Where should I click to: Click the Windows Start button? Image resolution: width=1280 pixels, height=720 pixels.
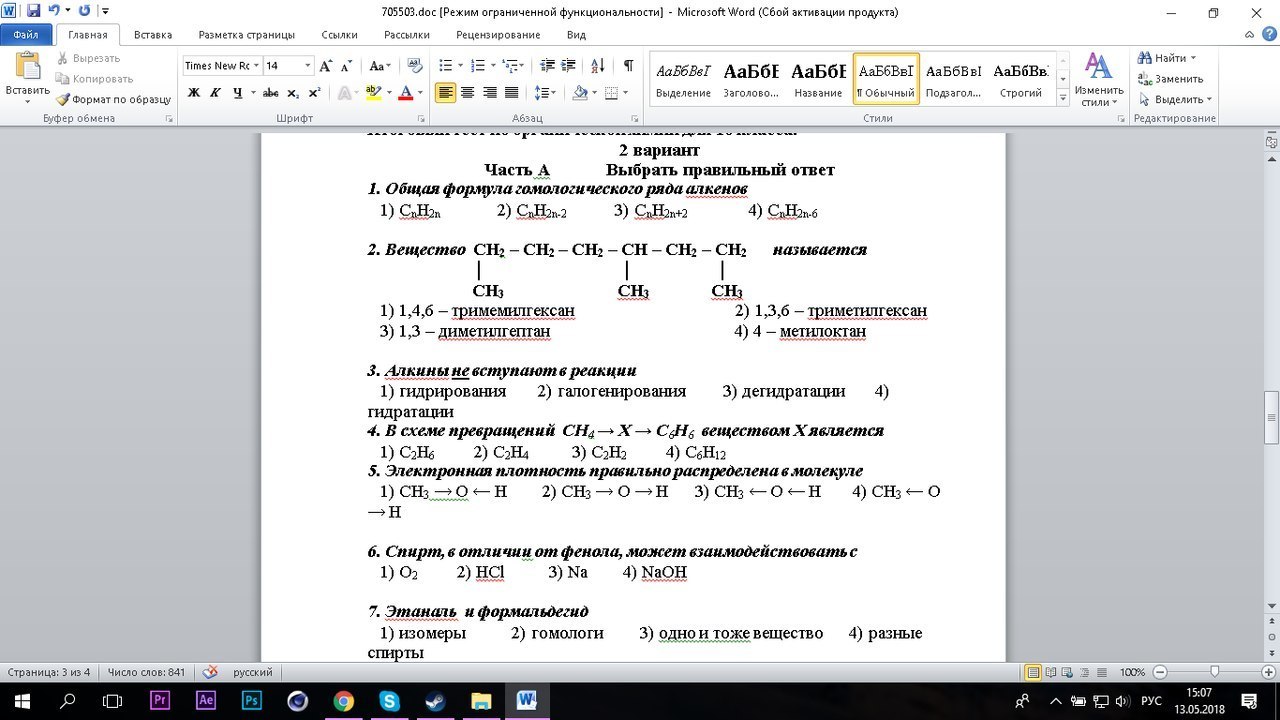pyautogui.click(x=22, y=701)
